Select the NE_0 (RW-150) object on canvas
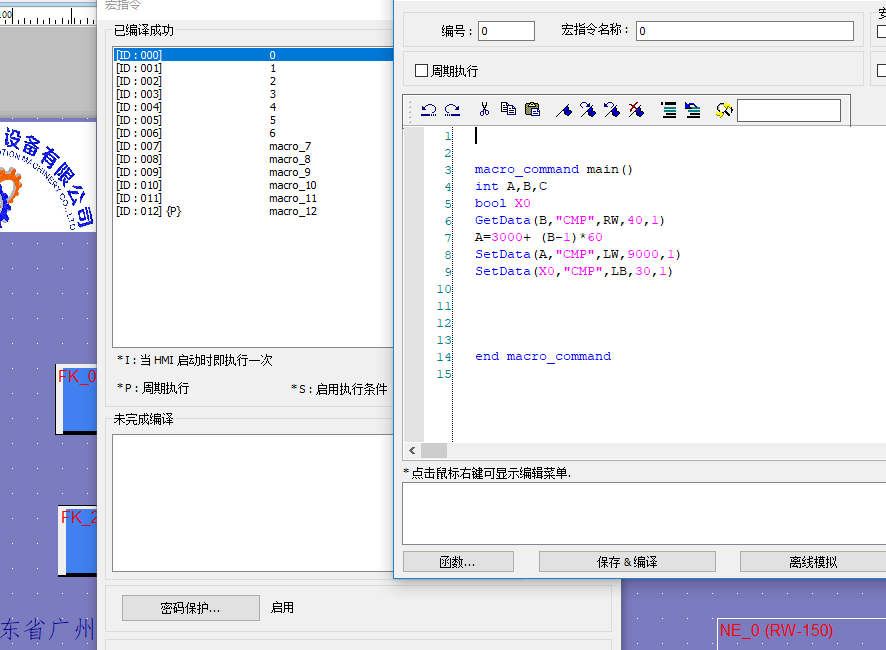 pyautogui.click(x=776, y=630)
